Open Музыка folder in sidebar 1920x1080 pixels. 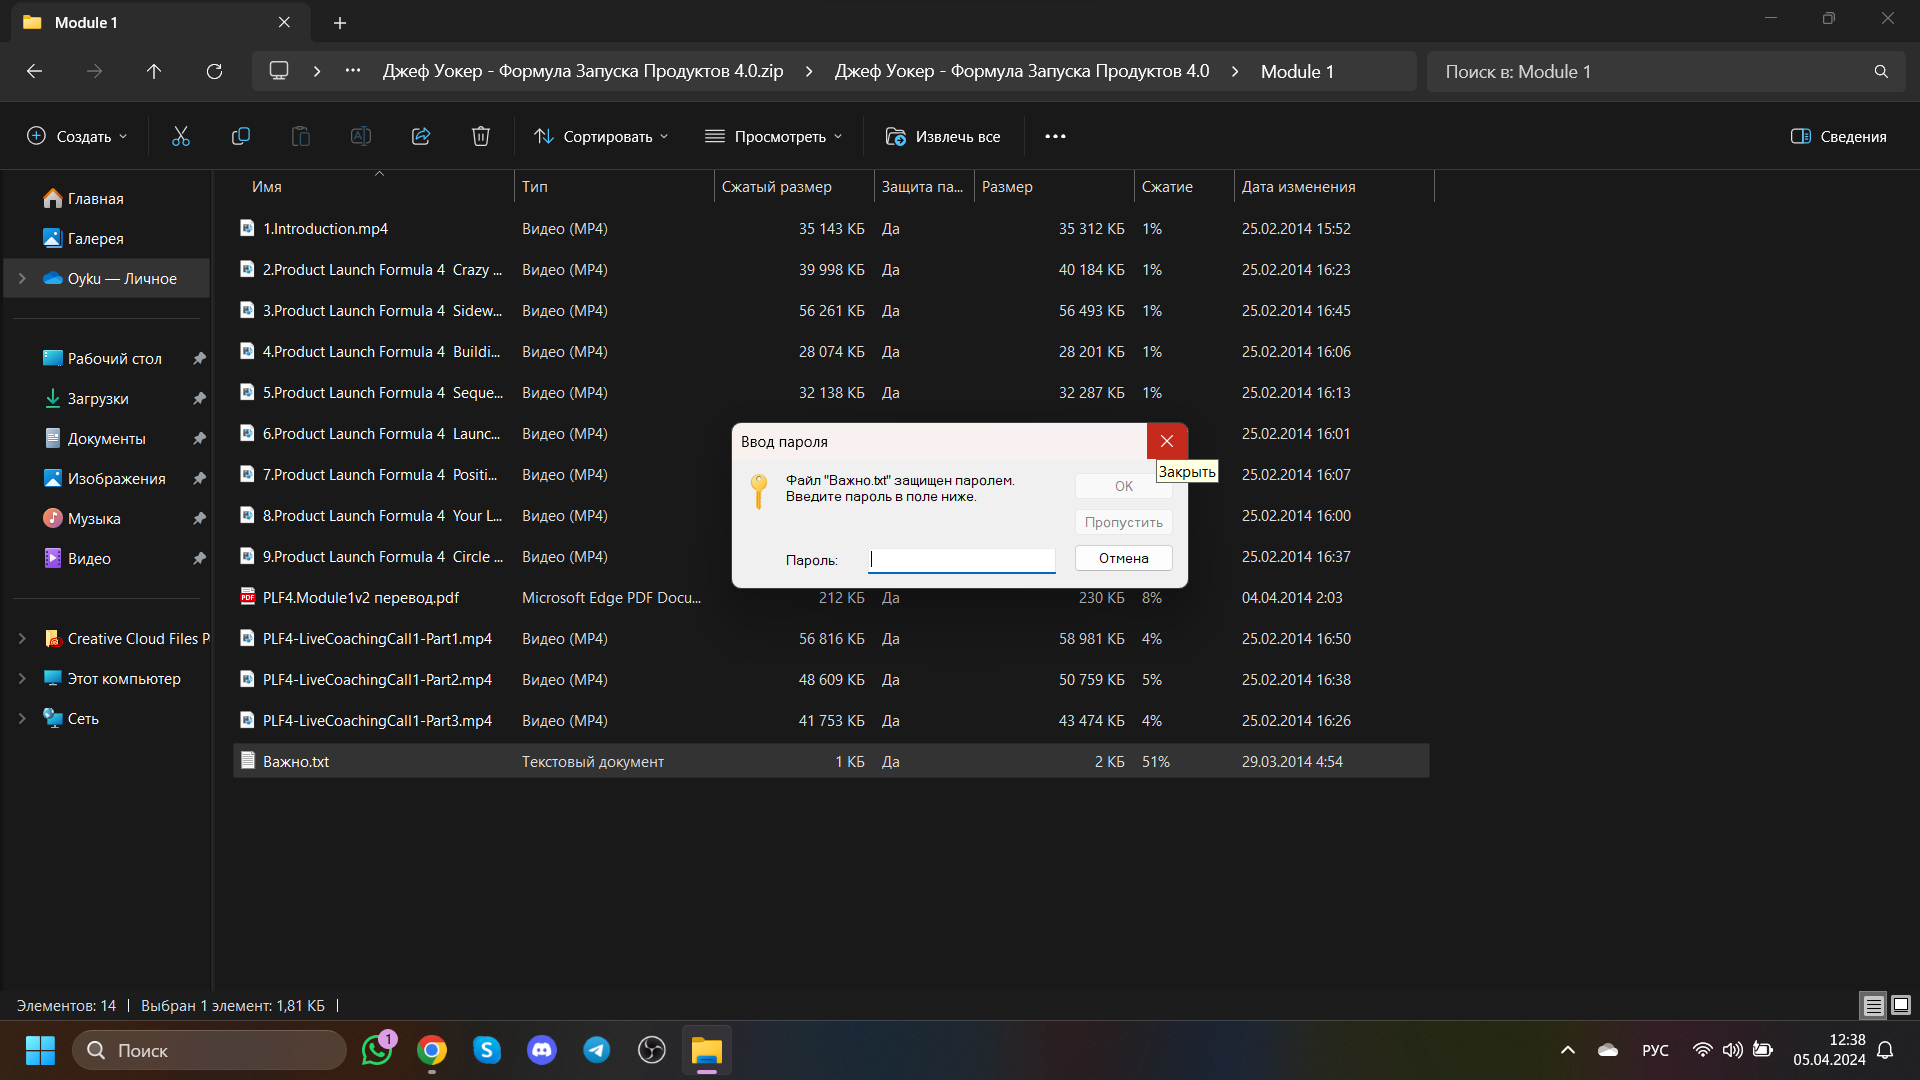(x=94, y=519)
